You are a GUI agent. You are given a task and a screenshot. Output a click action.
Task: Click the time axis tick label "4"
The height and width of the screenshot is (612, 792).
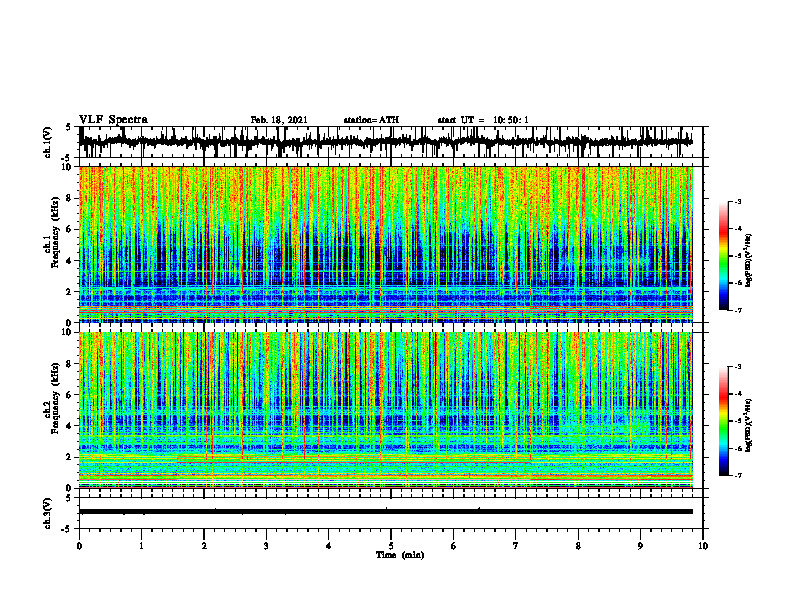[x=329, y=546]
